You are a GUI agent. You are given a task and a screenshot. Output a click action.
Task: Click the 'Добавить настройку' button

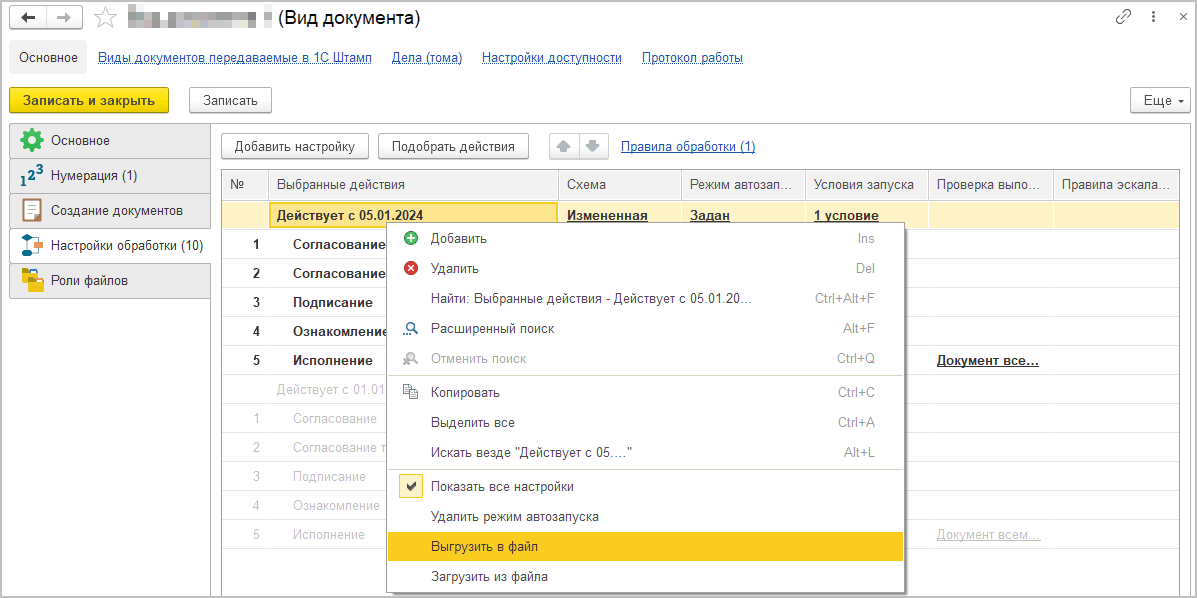294,146
